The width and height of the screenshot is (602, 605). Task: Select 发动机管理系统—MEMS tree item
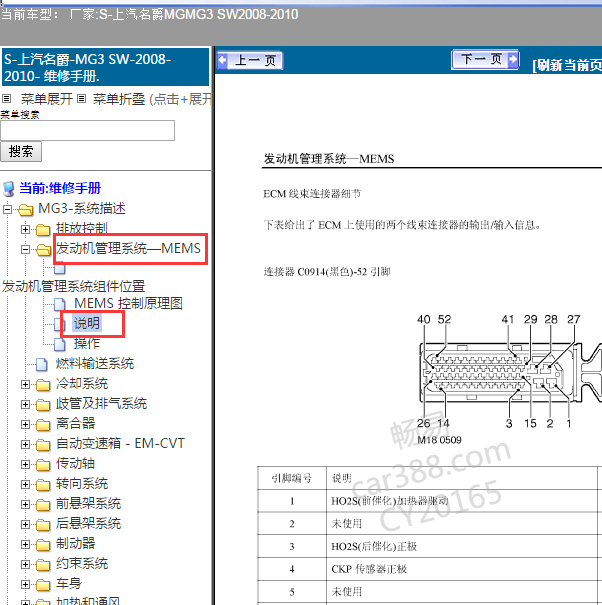pos(129,248)
